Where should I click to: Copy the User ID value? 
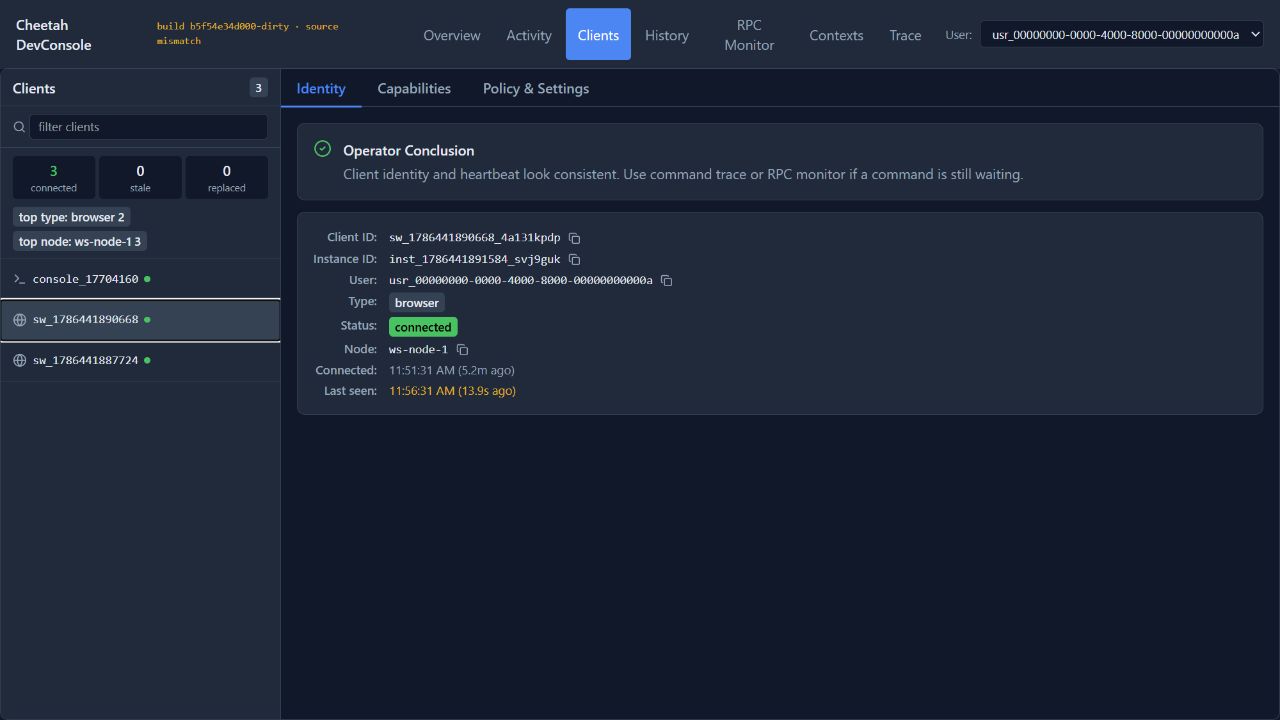[x=666, y=281]
